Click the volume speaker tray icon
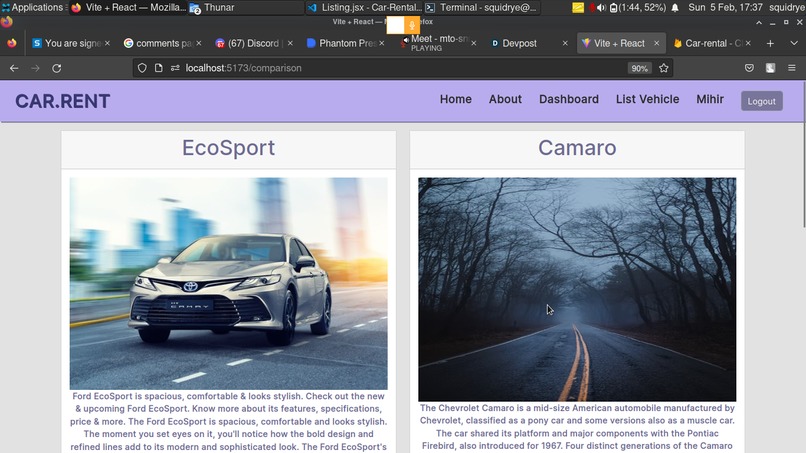 point(600,8)
